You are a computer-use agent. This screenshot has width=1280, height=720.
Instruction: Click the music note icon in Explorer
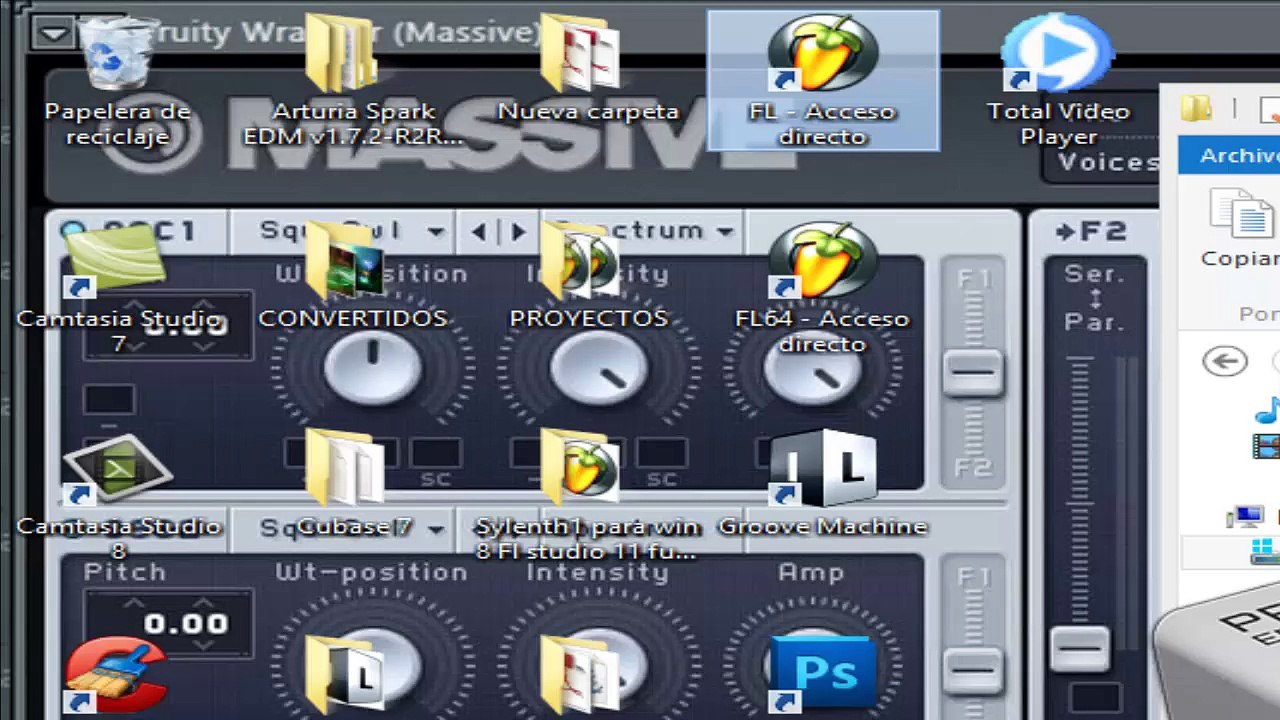[x=1268, y=409]
